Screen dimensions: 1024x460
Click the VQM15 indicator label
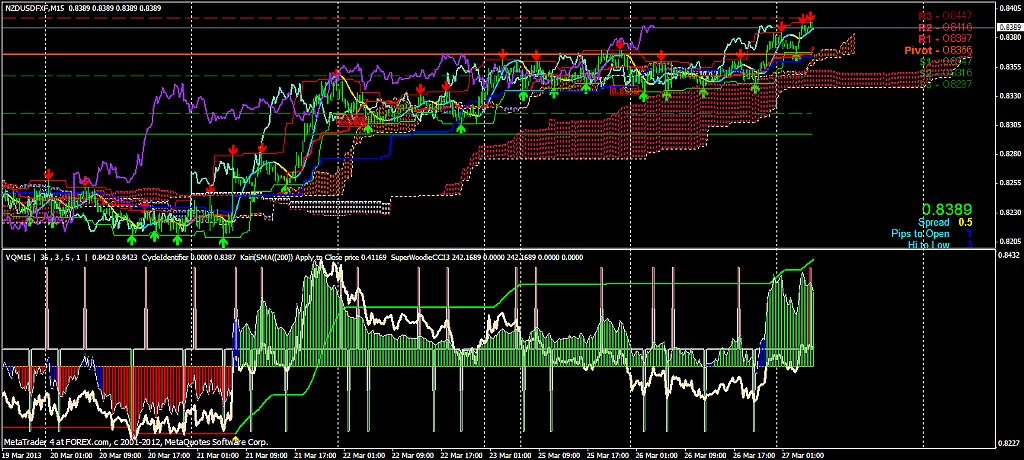pyautogui.click(x=19, y=256)
